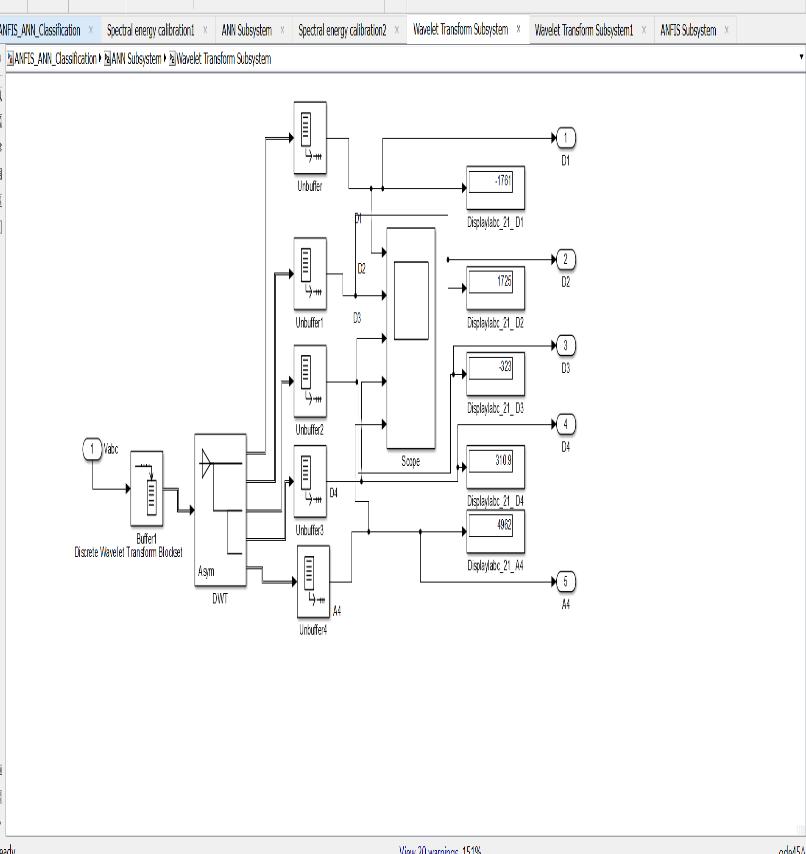The height and width of the screenshot is (854, 806).
Task: Switch to ANFIS Subsystem tab
Action: [688, 30]
